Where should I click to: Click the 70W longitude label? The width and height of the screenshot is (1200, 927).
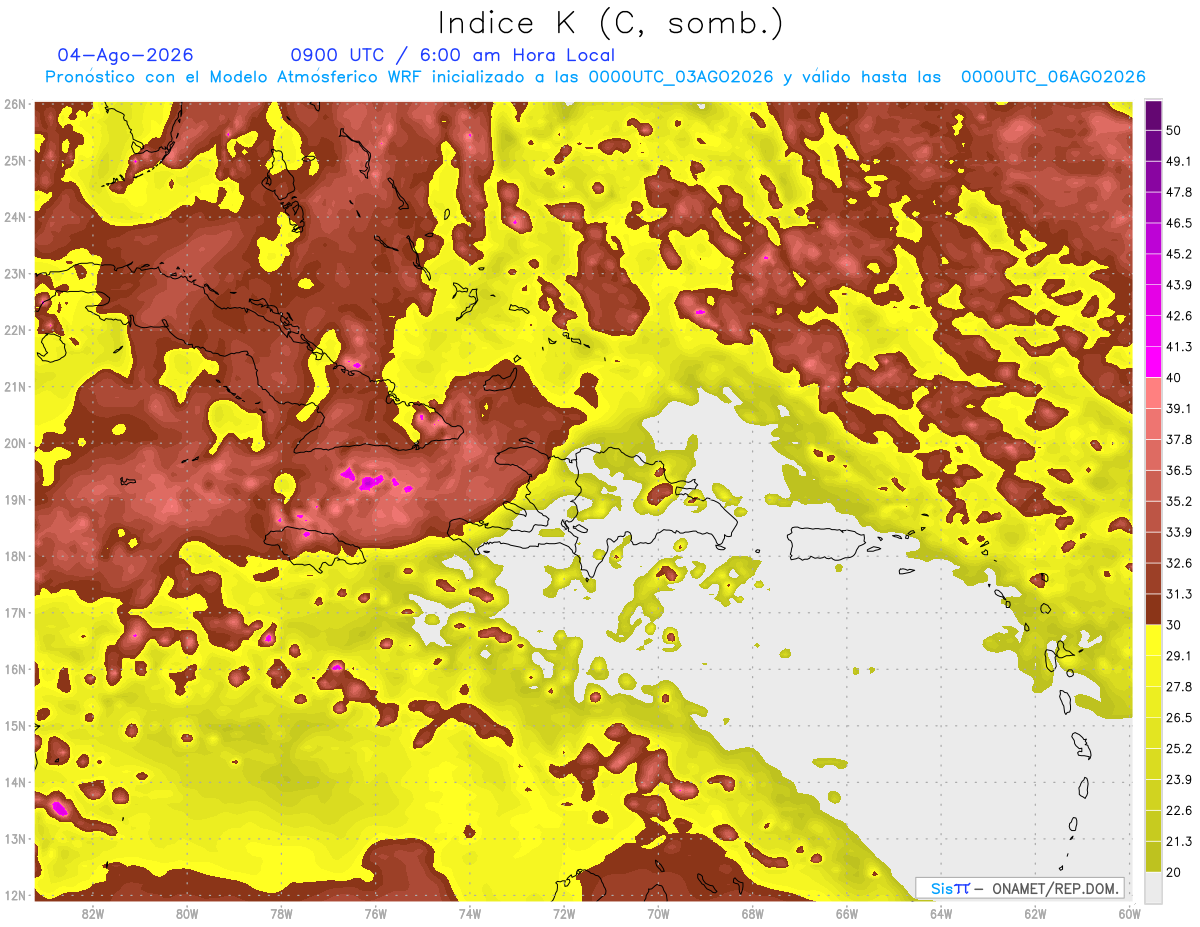pyautogui.click(x=658, y=914)
